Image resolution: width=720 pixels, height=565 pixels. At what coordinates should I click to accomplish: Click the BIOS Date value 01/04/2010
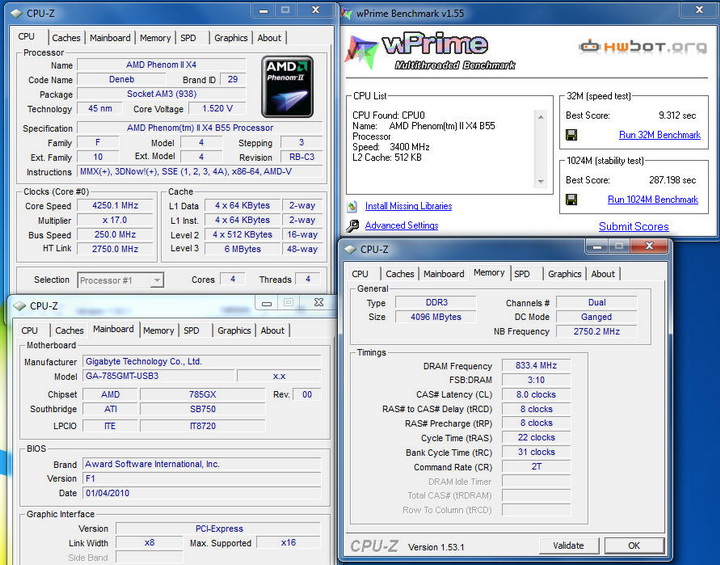coord(202,493)
